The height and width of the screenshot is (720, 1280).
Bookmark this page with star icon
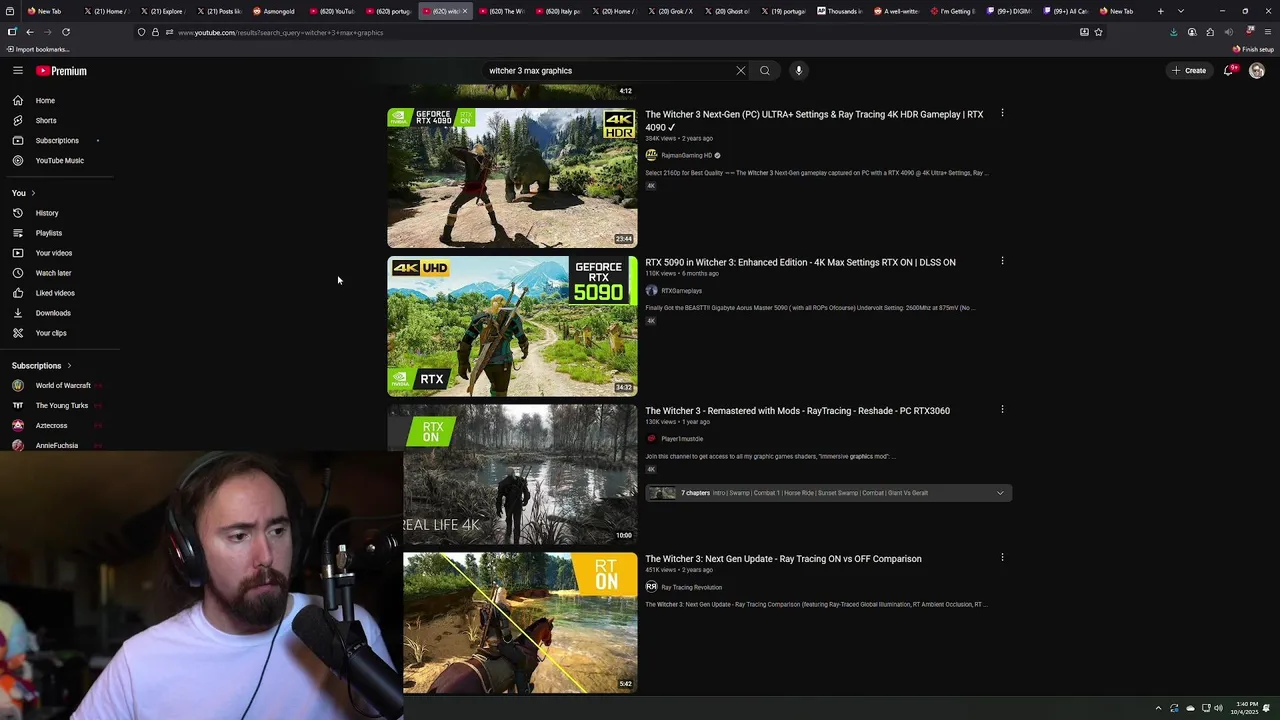(x=1098, y=32)
